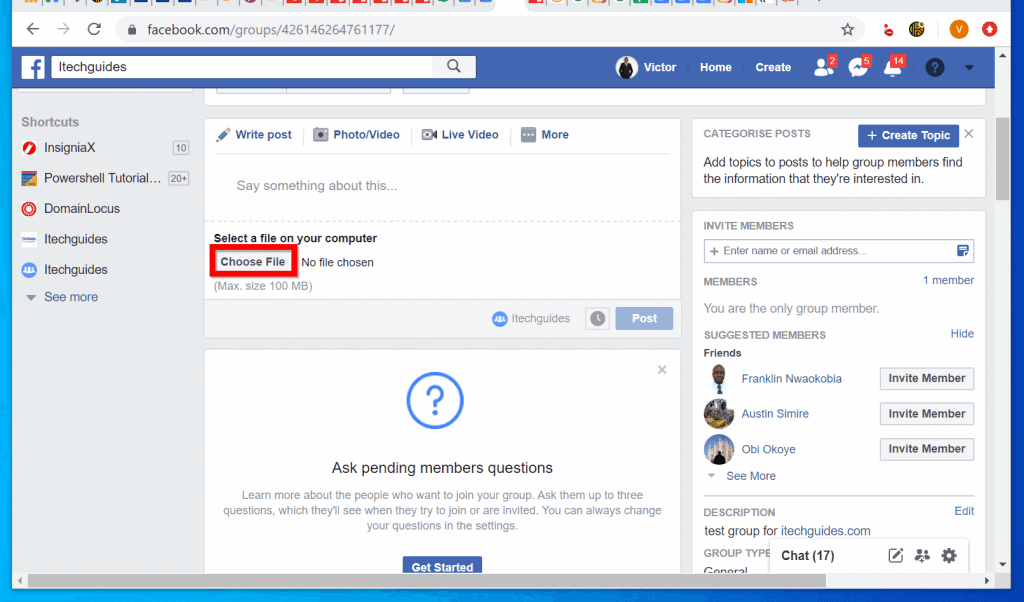Select the Photo/Video tab
The image size is (1024, 602).
pos(357,135)
